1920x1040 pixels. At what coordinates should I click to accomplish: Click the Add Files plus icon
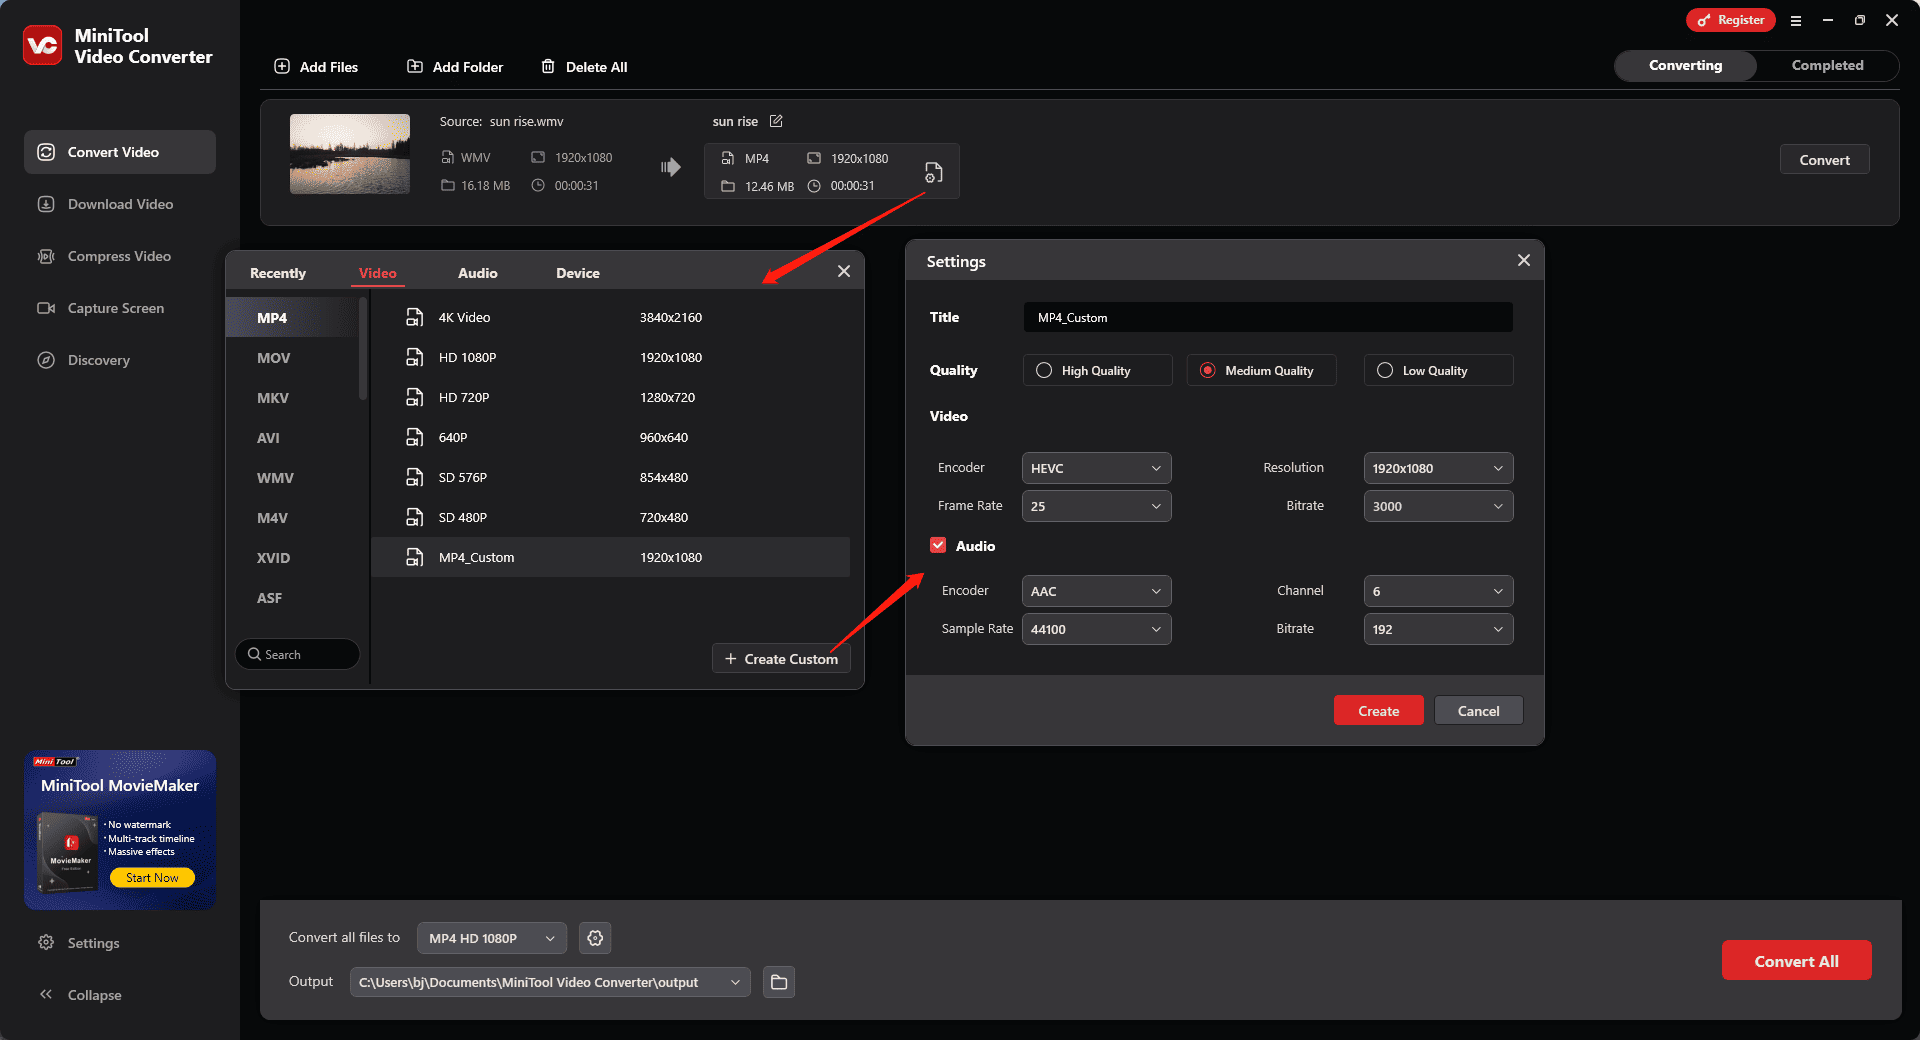pyautogui.click(x=282, y=66)
